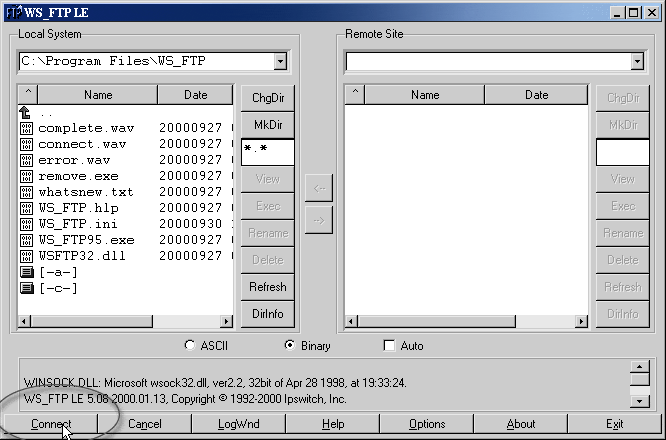Viewport: 666px width, 440px height.
Task: Click the file icon next to WSFTP32.dll
Action: click(x=26, y=256)
